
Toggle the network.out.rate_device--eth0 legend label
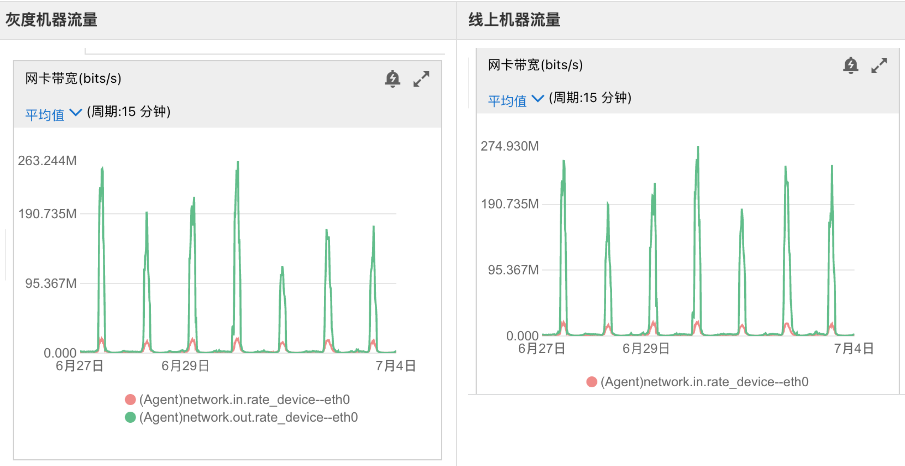(x=248, y=417)
